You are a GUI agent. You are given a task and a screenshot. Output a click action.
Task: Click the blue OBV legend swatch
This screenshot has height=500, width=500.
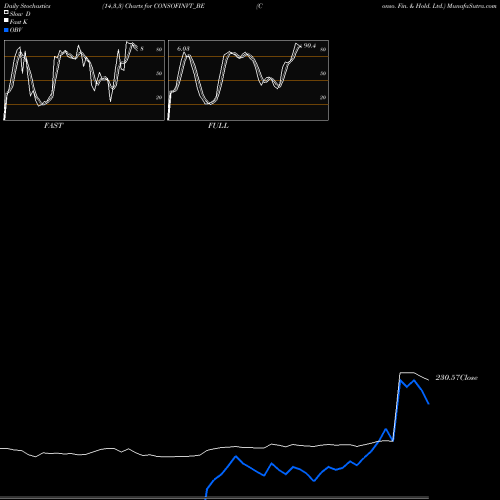pos(6,30)
